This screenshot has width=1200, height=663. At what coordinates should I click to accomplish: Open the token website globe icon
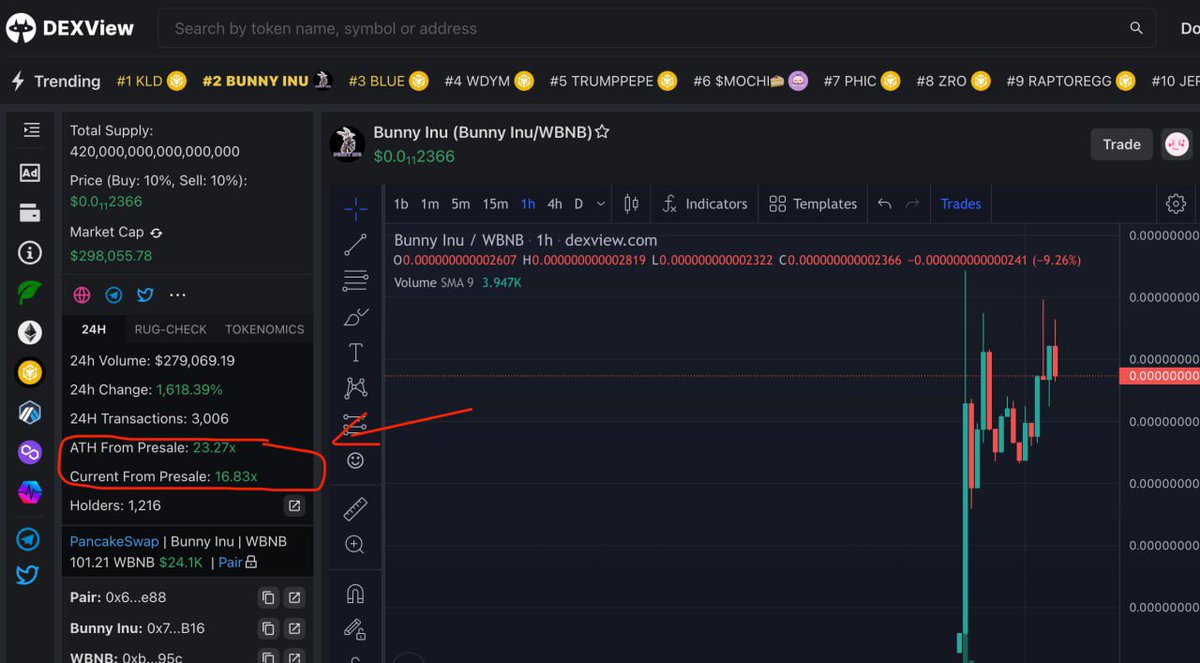pos(82,295)
